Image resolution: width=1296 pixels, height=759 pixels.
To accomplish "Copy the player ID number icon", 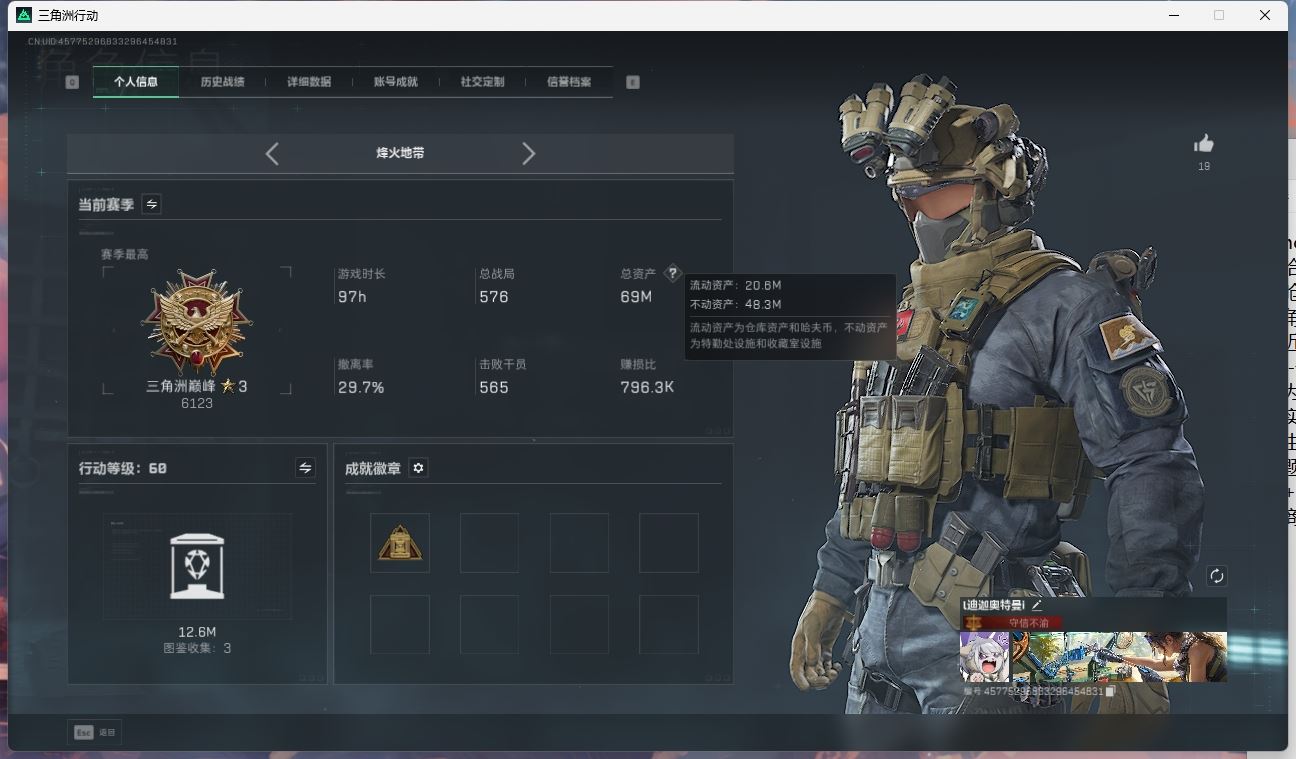I will (x=1111, y=691).
